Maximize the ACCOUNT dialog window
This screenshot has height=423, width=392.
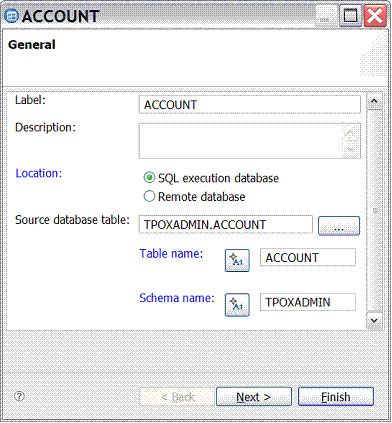pos(350,15)
